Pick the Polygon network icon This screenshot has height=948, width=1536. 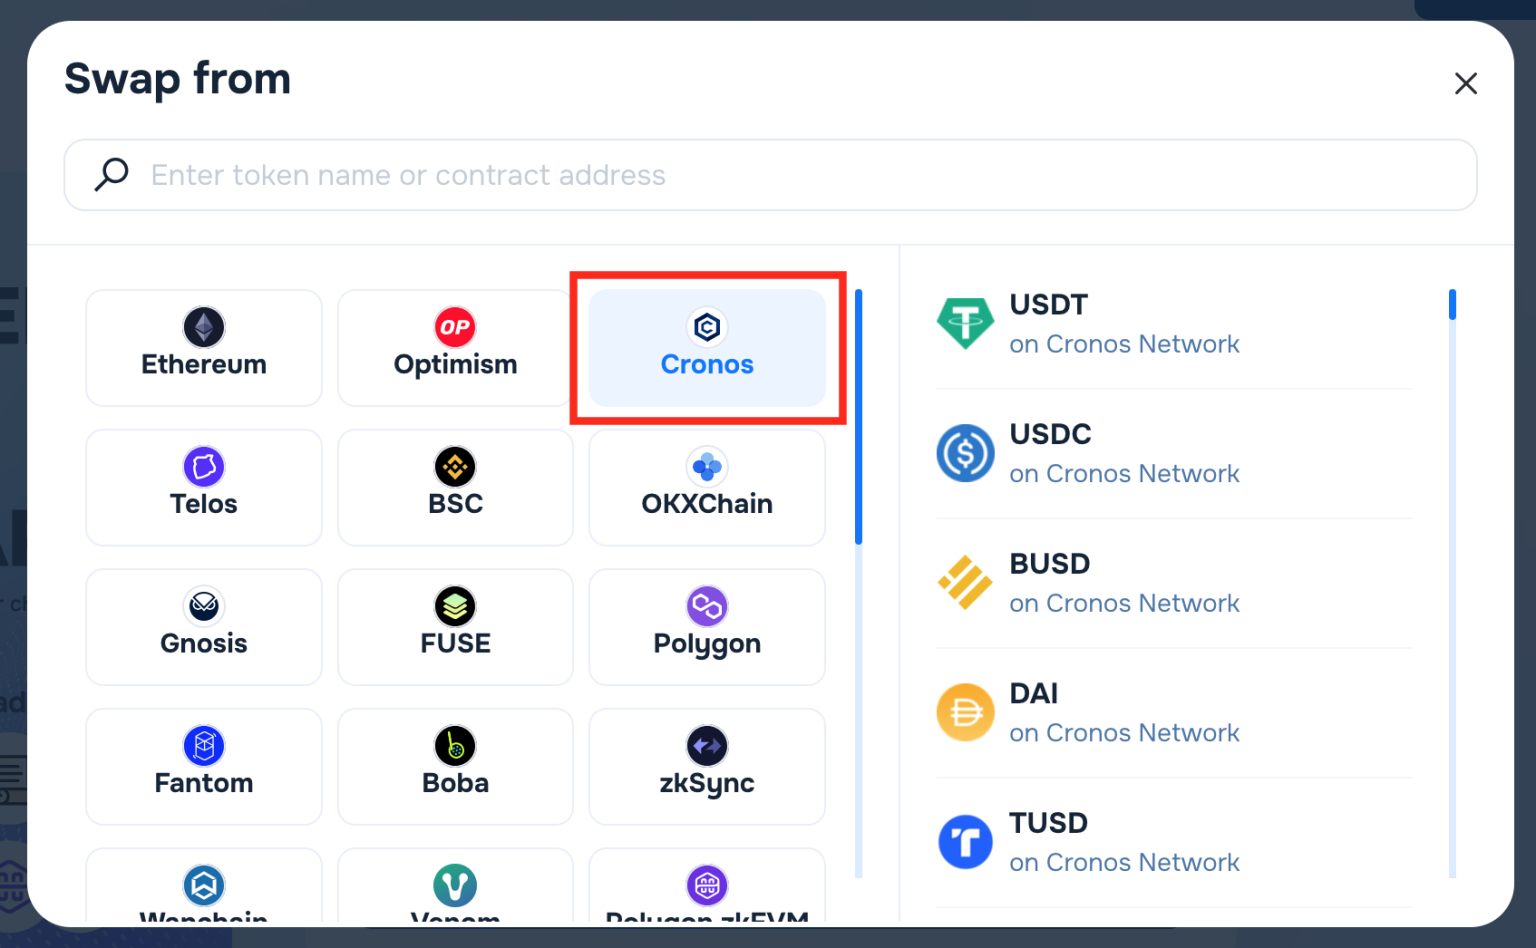click(x=707, y=605)
